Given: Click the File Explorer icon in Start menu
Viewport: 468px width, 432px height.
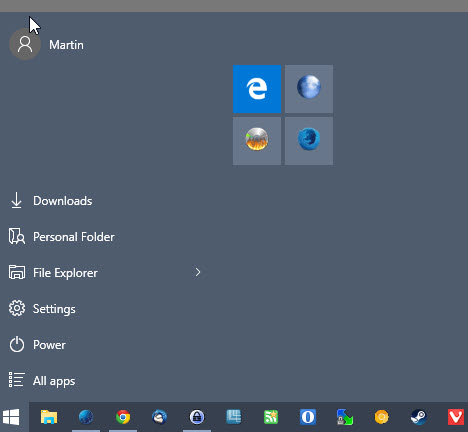Looking at the screenshot, I should point(17,272).
